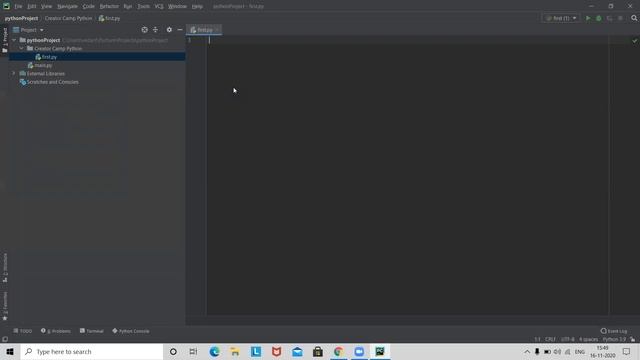The height and width of the screenshot is (360, 640).
Task: Click pythonProject in navigation breadcrumb
Action: (x=21, y=18)
